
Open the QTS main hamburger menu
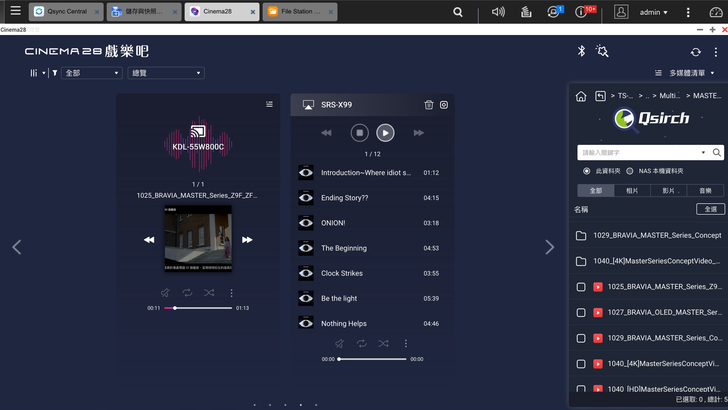tap(15, 11)
